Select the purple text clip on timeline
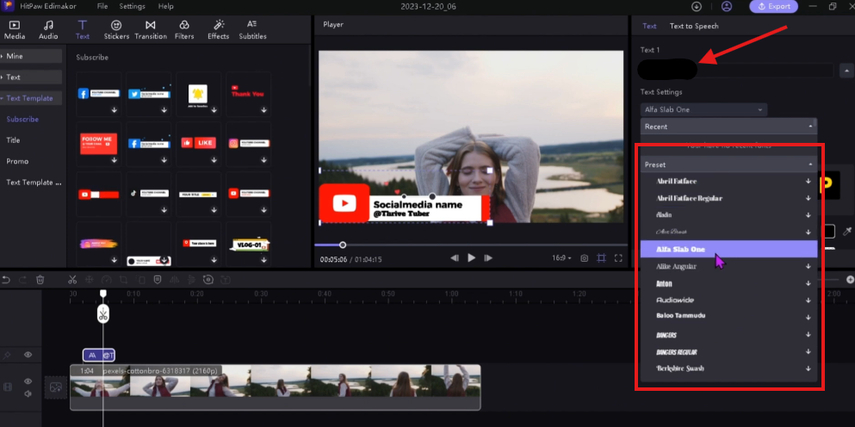855x427 pixels. point(99,356)
